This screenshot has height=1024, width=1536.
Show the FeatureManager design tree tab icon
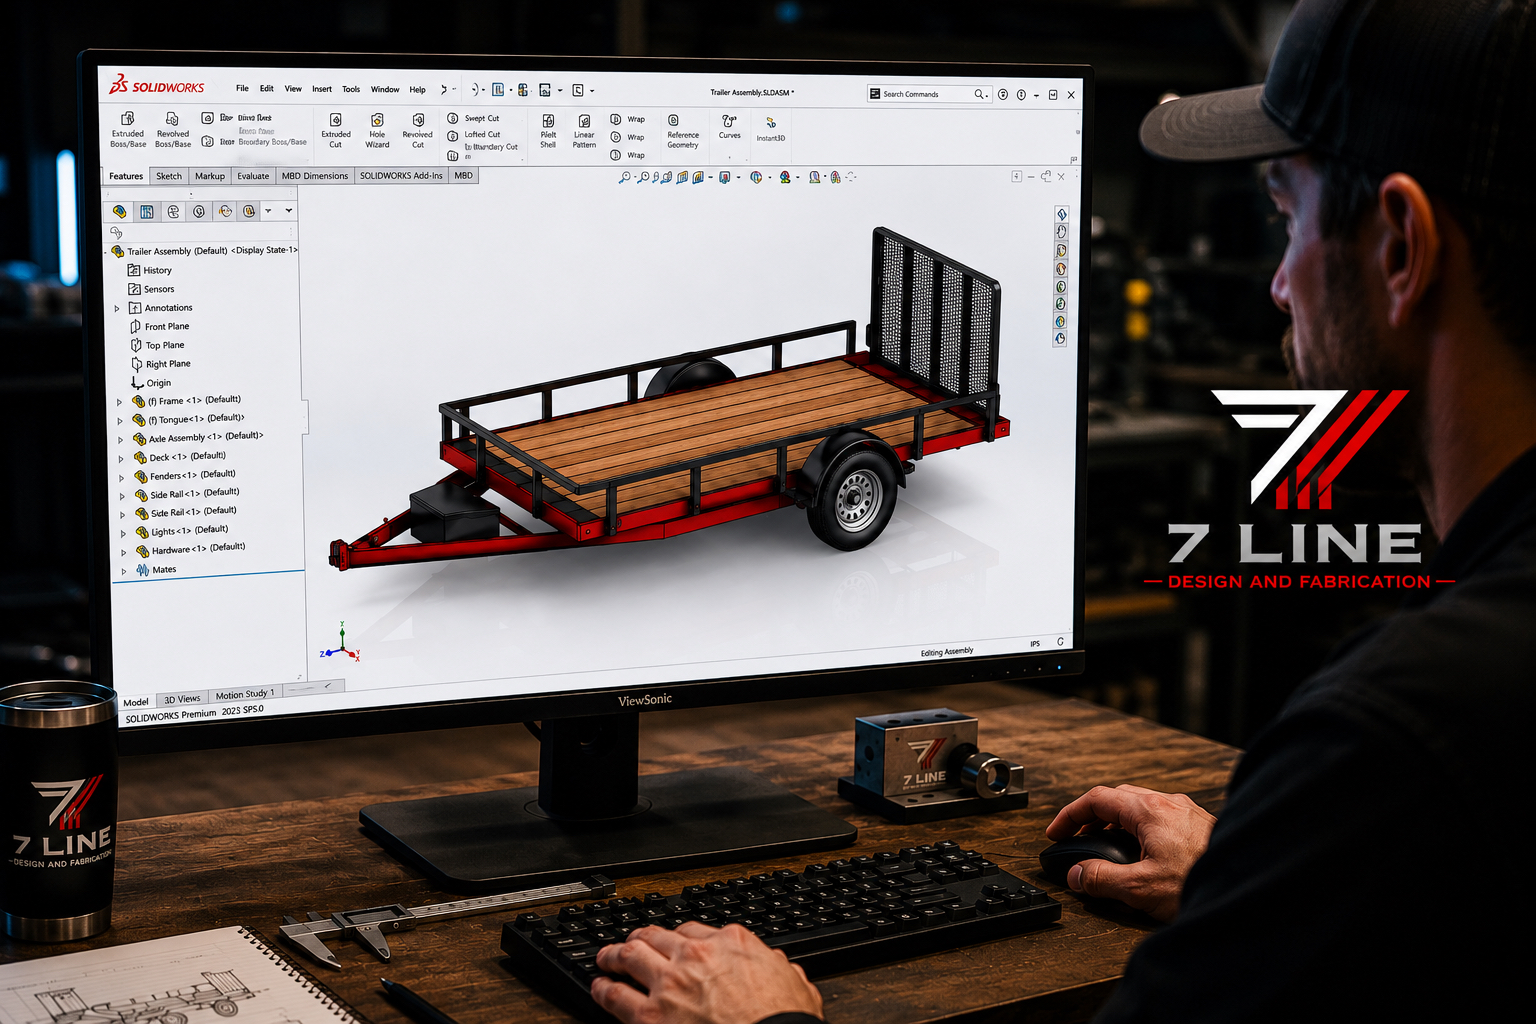(120, 211)
